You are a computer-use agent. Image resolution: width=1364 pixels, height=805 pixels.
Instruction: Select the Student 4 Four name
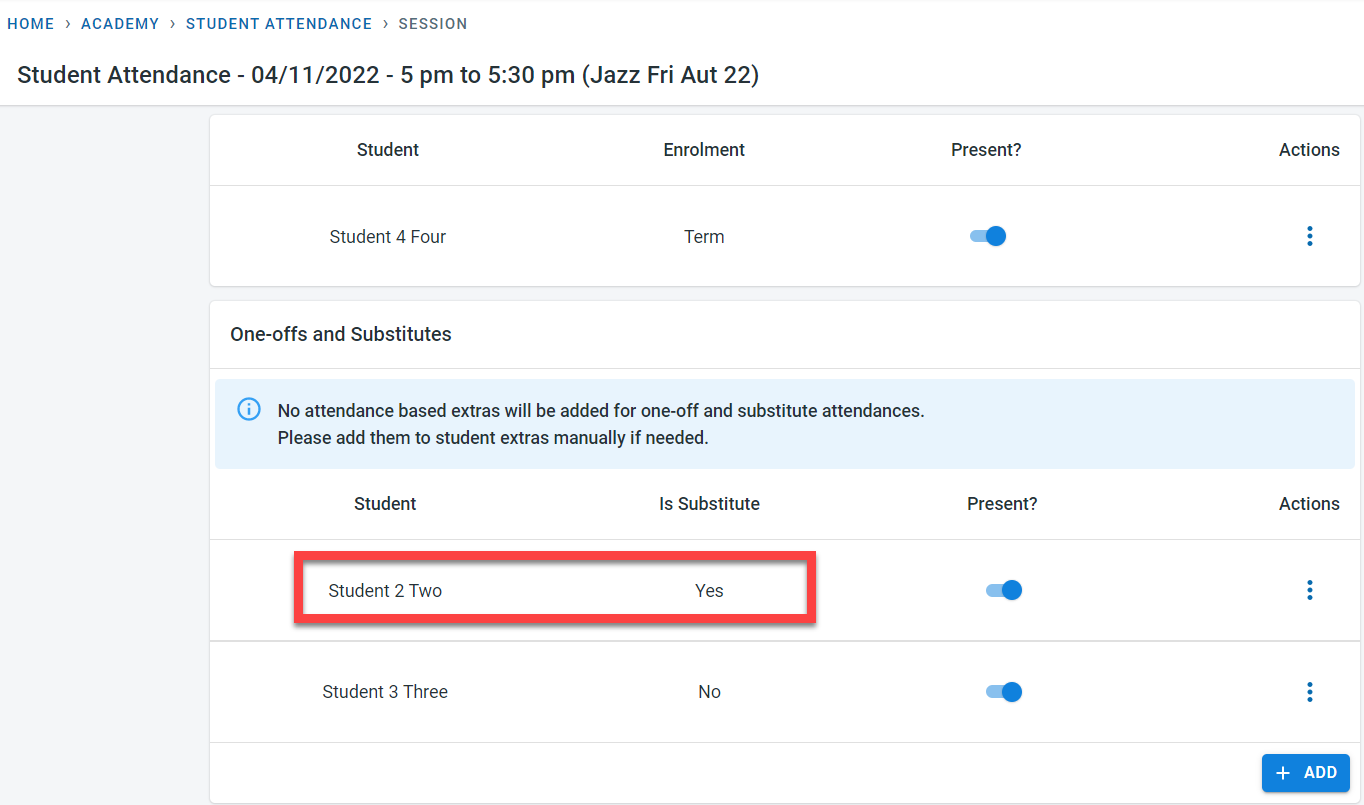387,237
